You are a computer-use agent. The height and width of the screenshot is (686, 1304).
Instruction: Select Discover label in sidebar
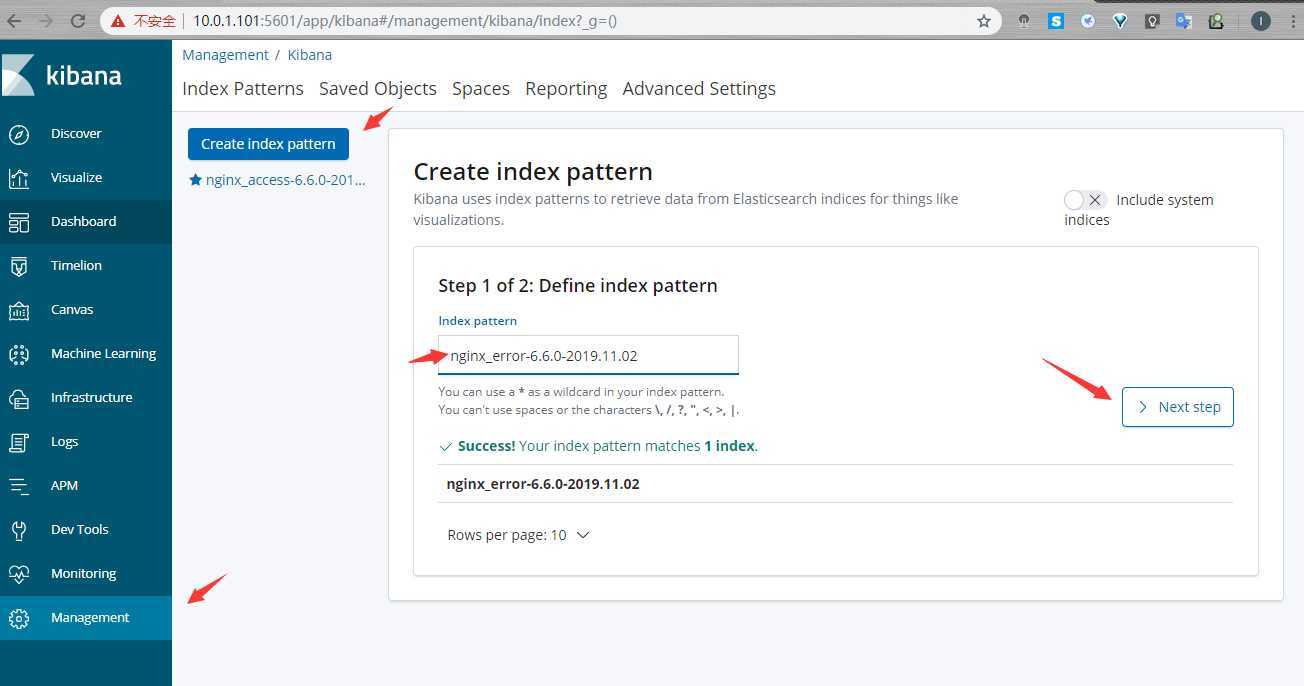(x=76, y=134)
